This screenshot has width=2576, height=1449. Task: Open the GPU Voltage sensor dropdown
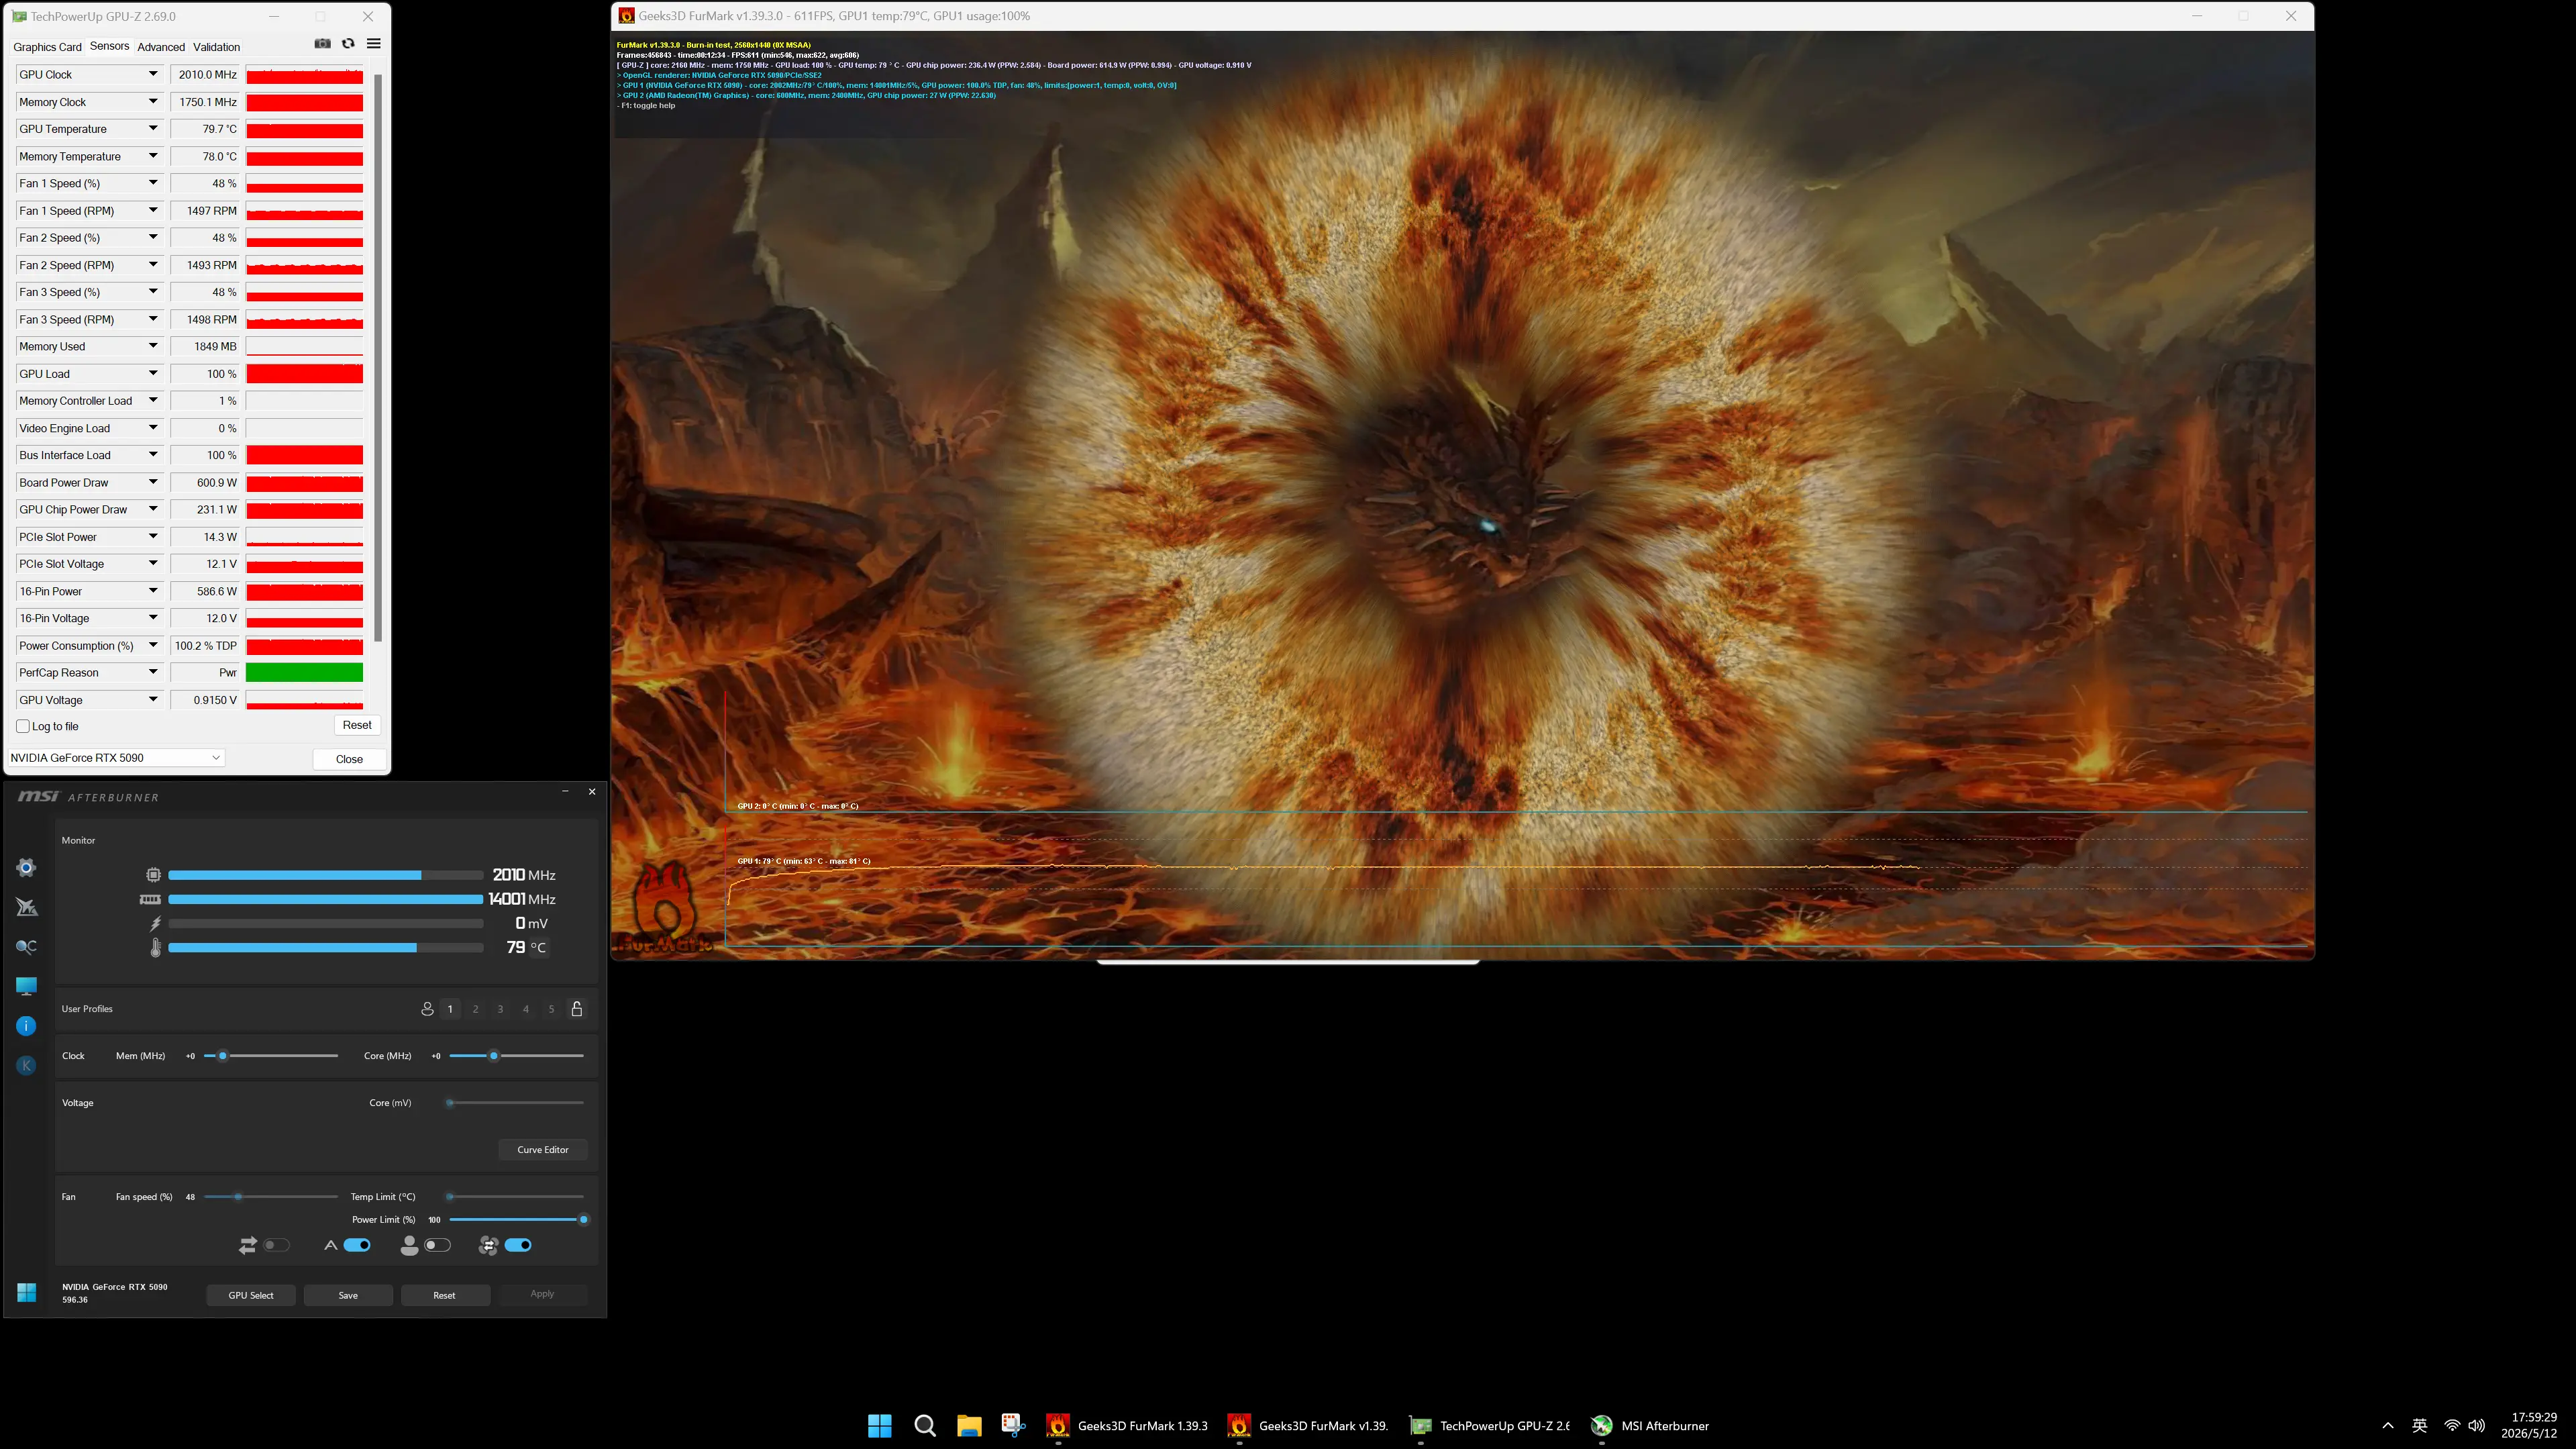click(x=153, y=700)
